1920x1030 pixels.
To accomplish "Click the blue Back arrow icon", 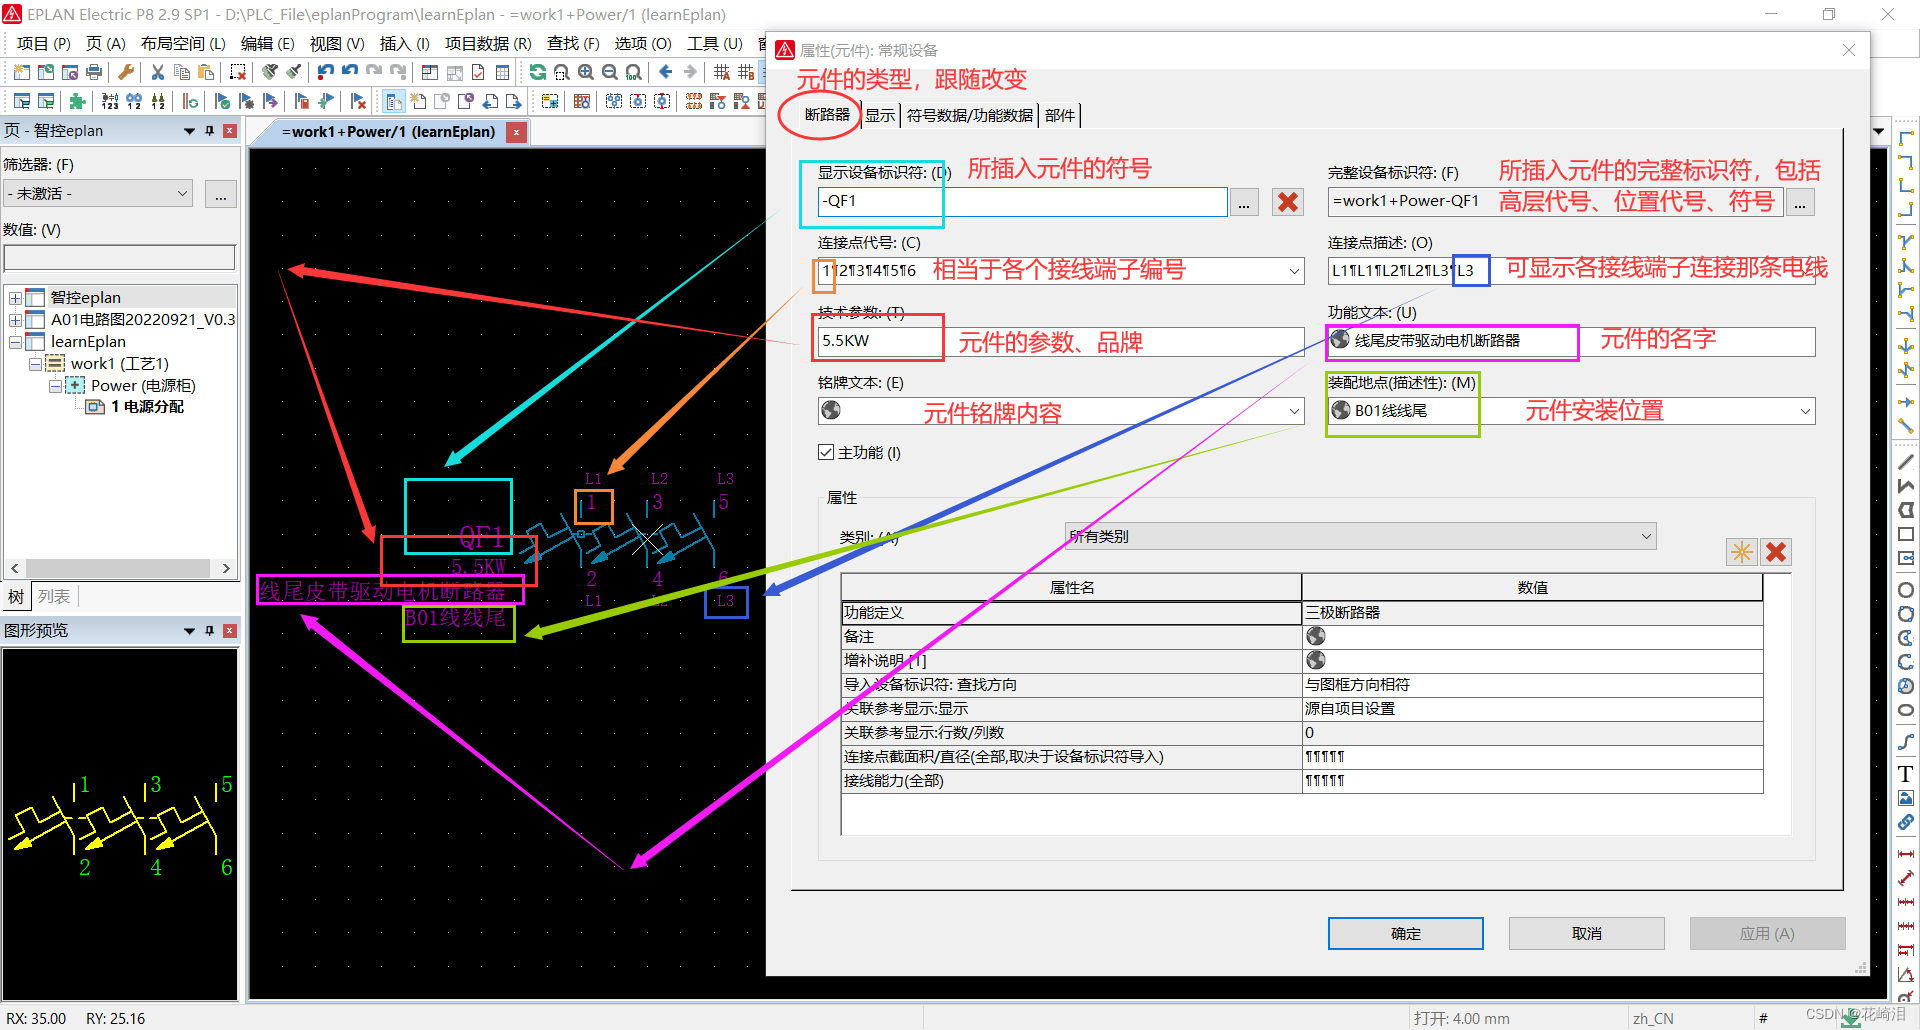I will (x=666, y=72).
